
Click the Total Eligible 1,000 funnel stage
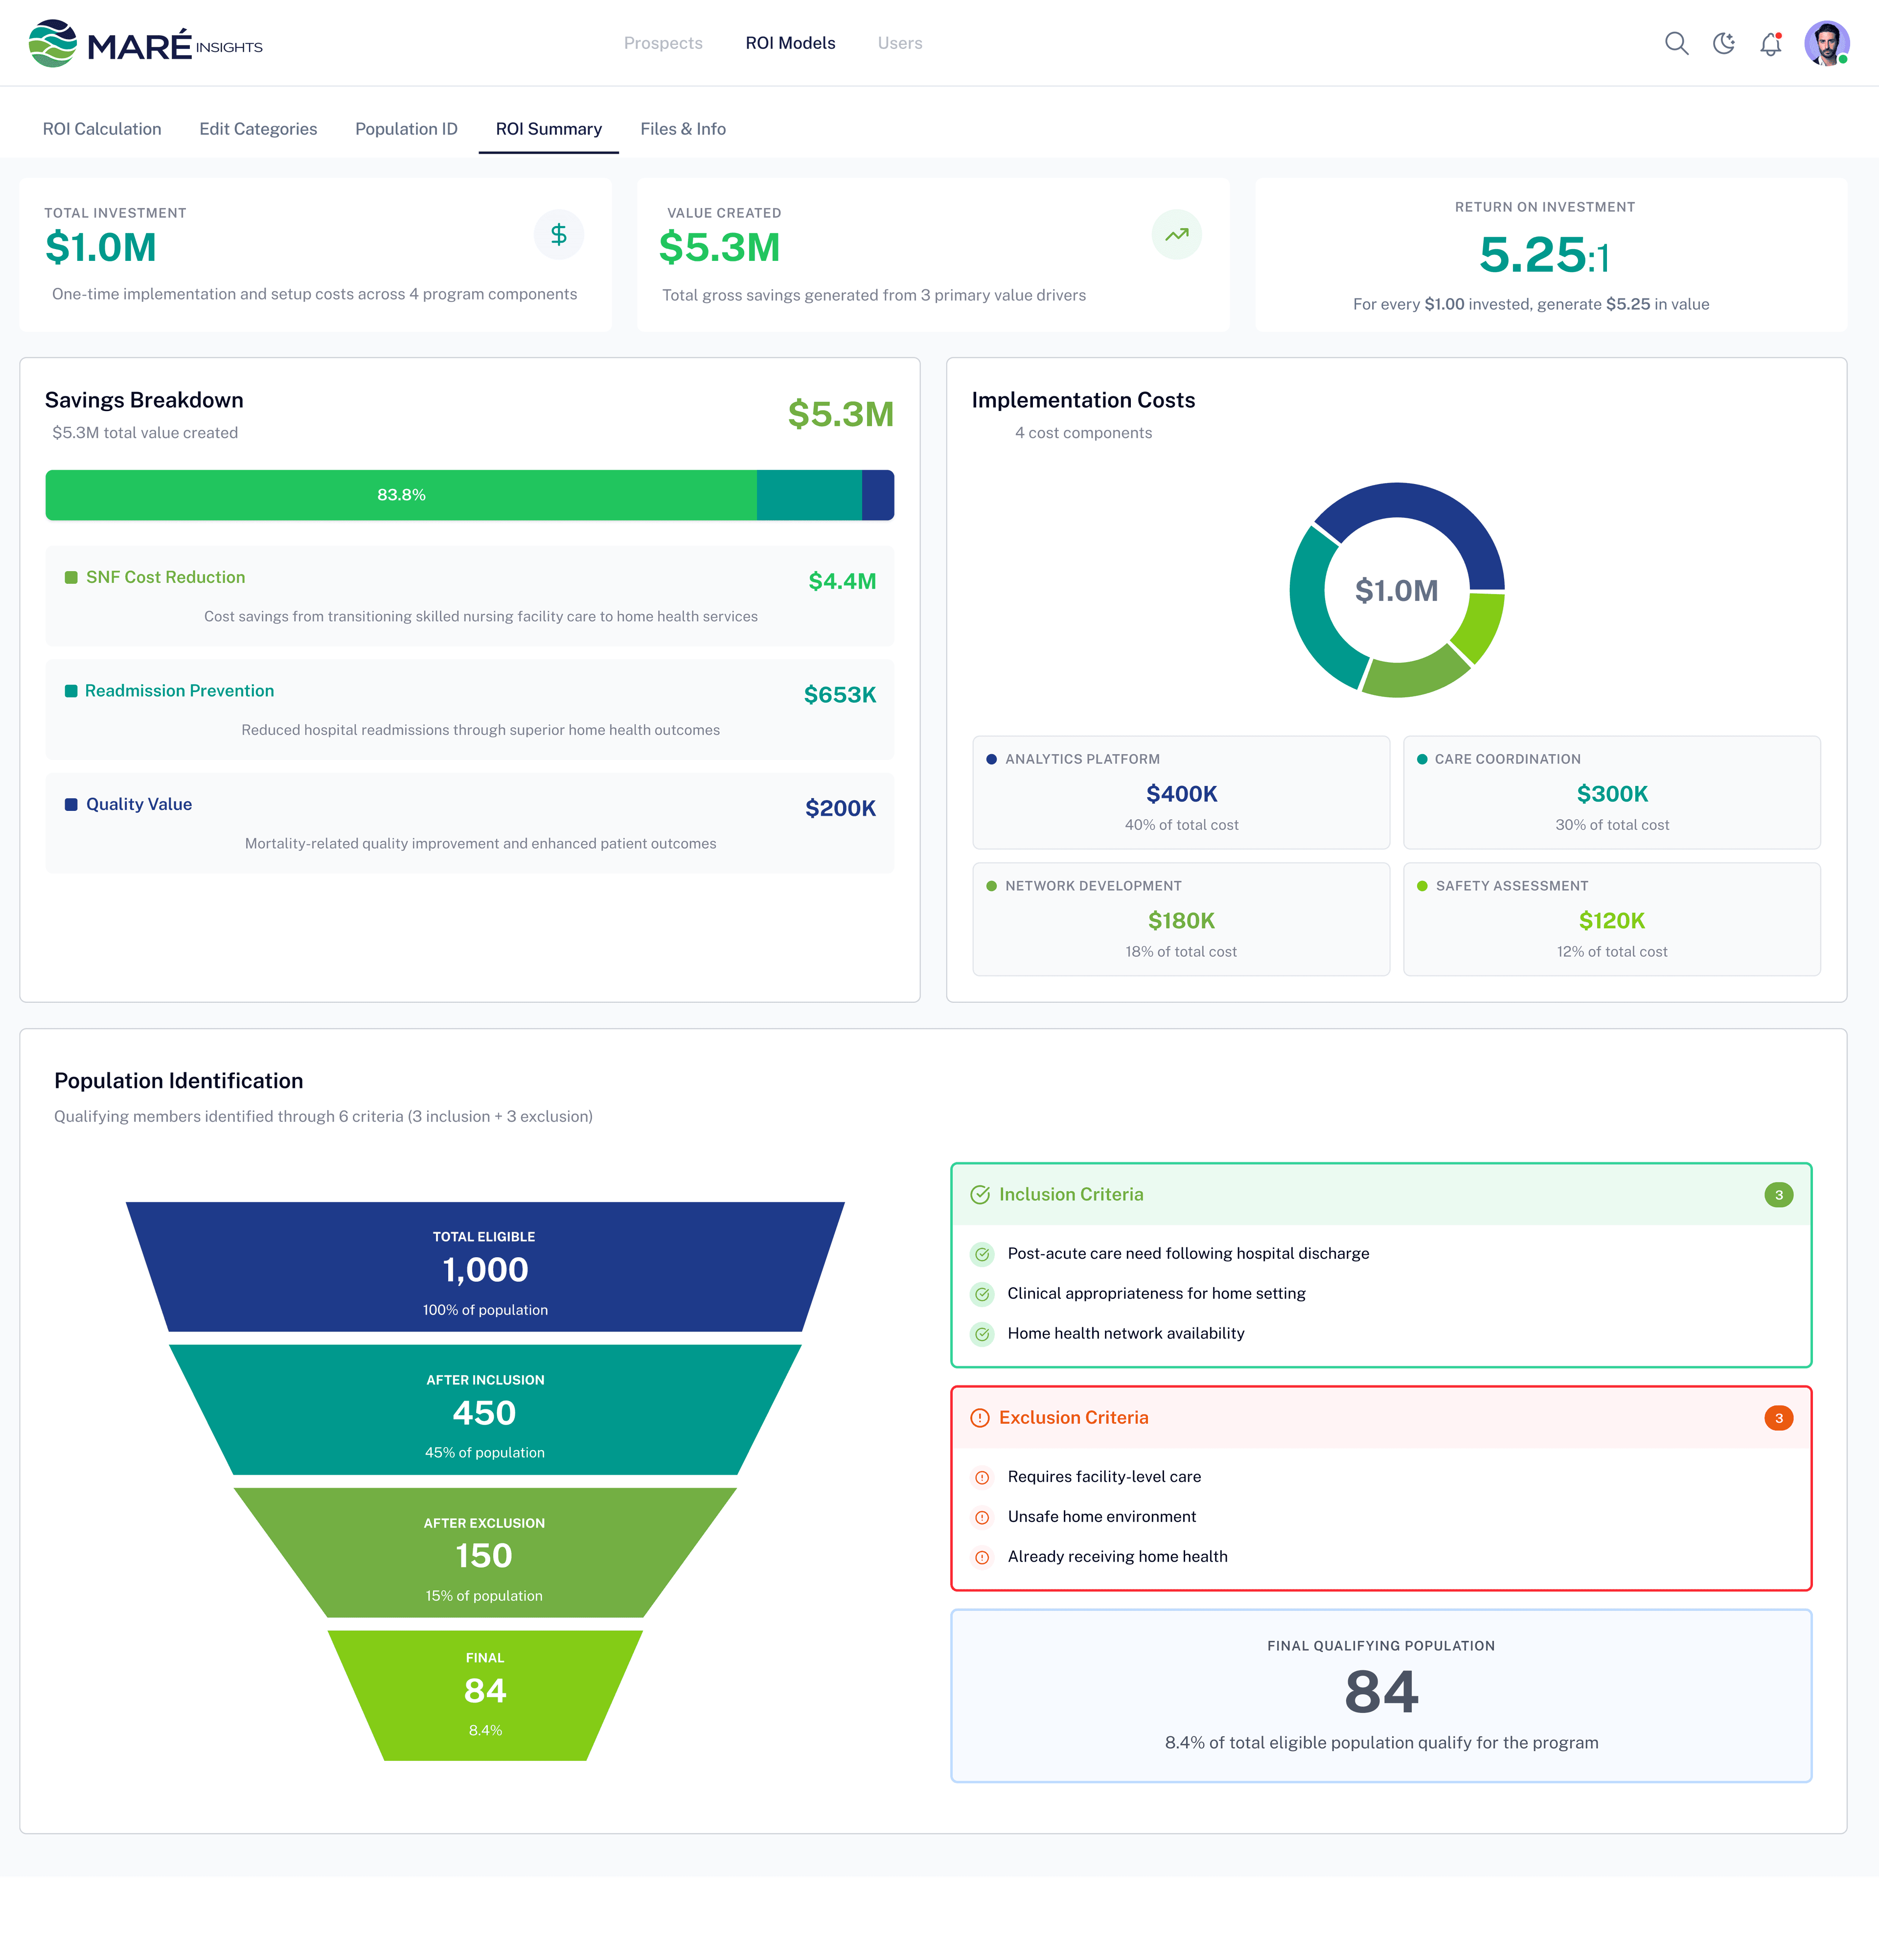point(485,1267)
